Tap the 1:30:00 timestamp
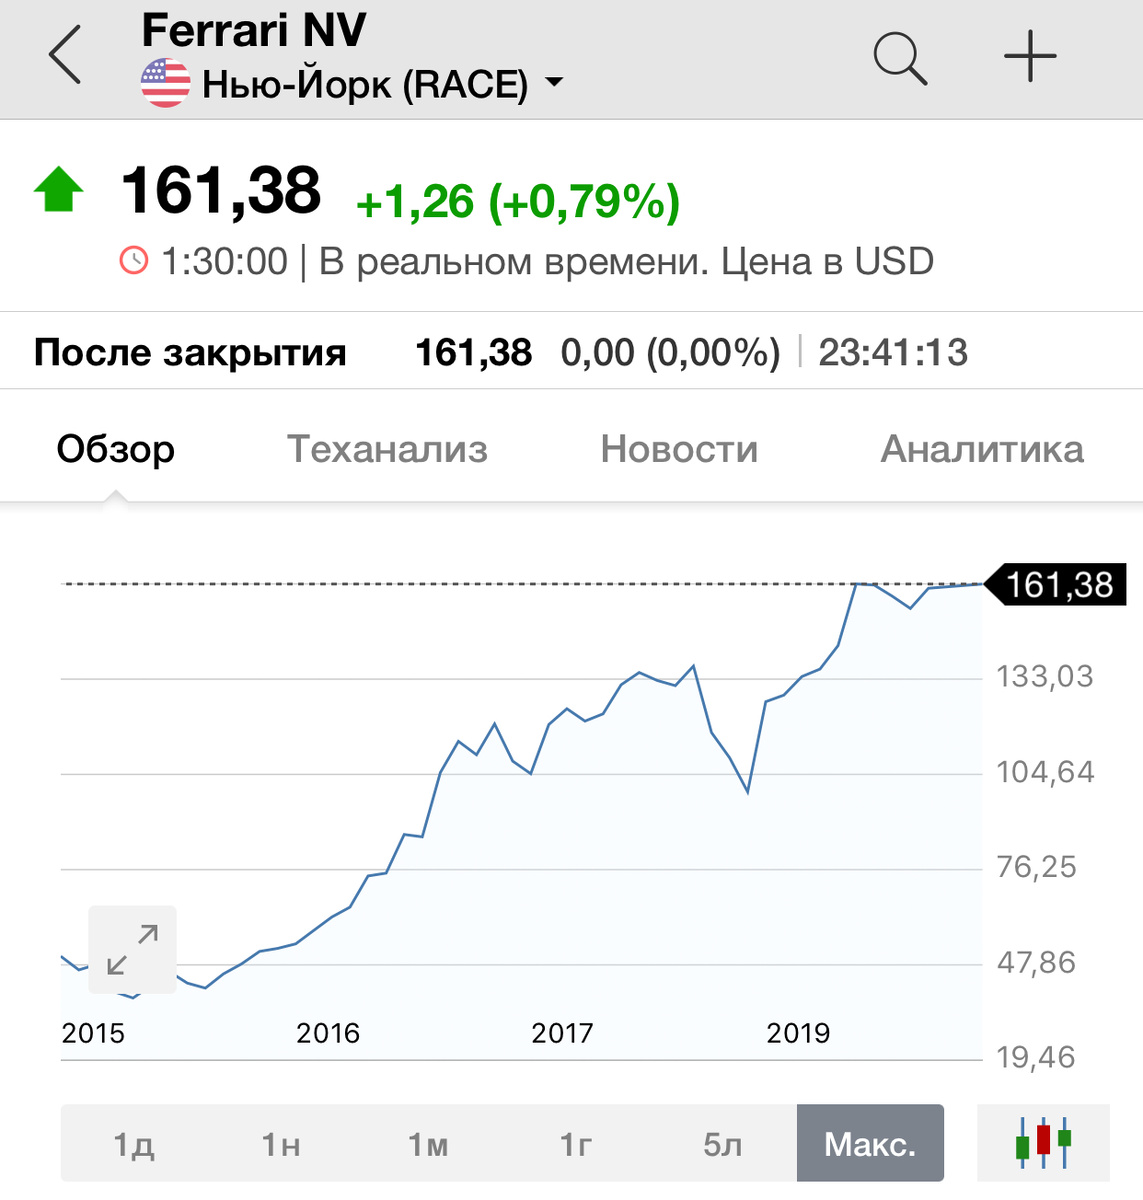 pyautogui.click(x=224, y=262)
